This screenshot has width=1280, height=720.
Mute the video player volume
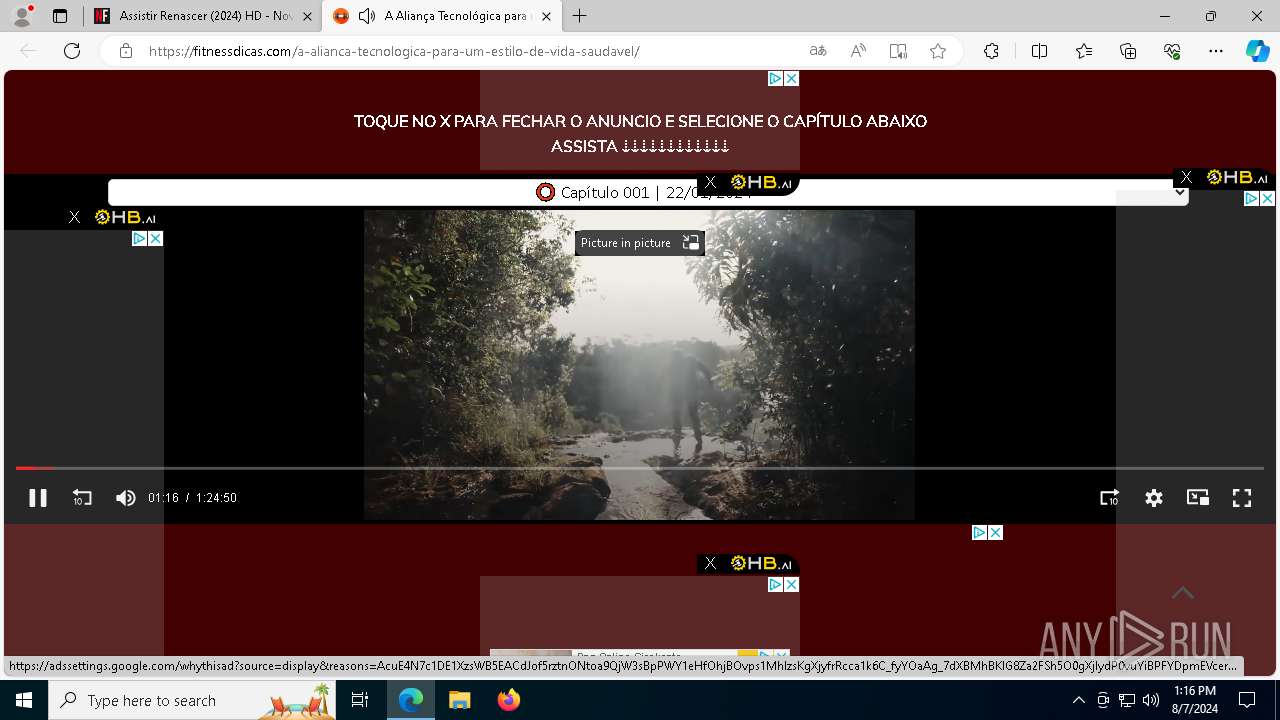[125, 498]
